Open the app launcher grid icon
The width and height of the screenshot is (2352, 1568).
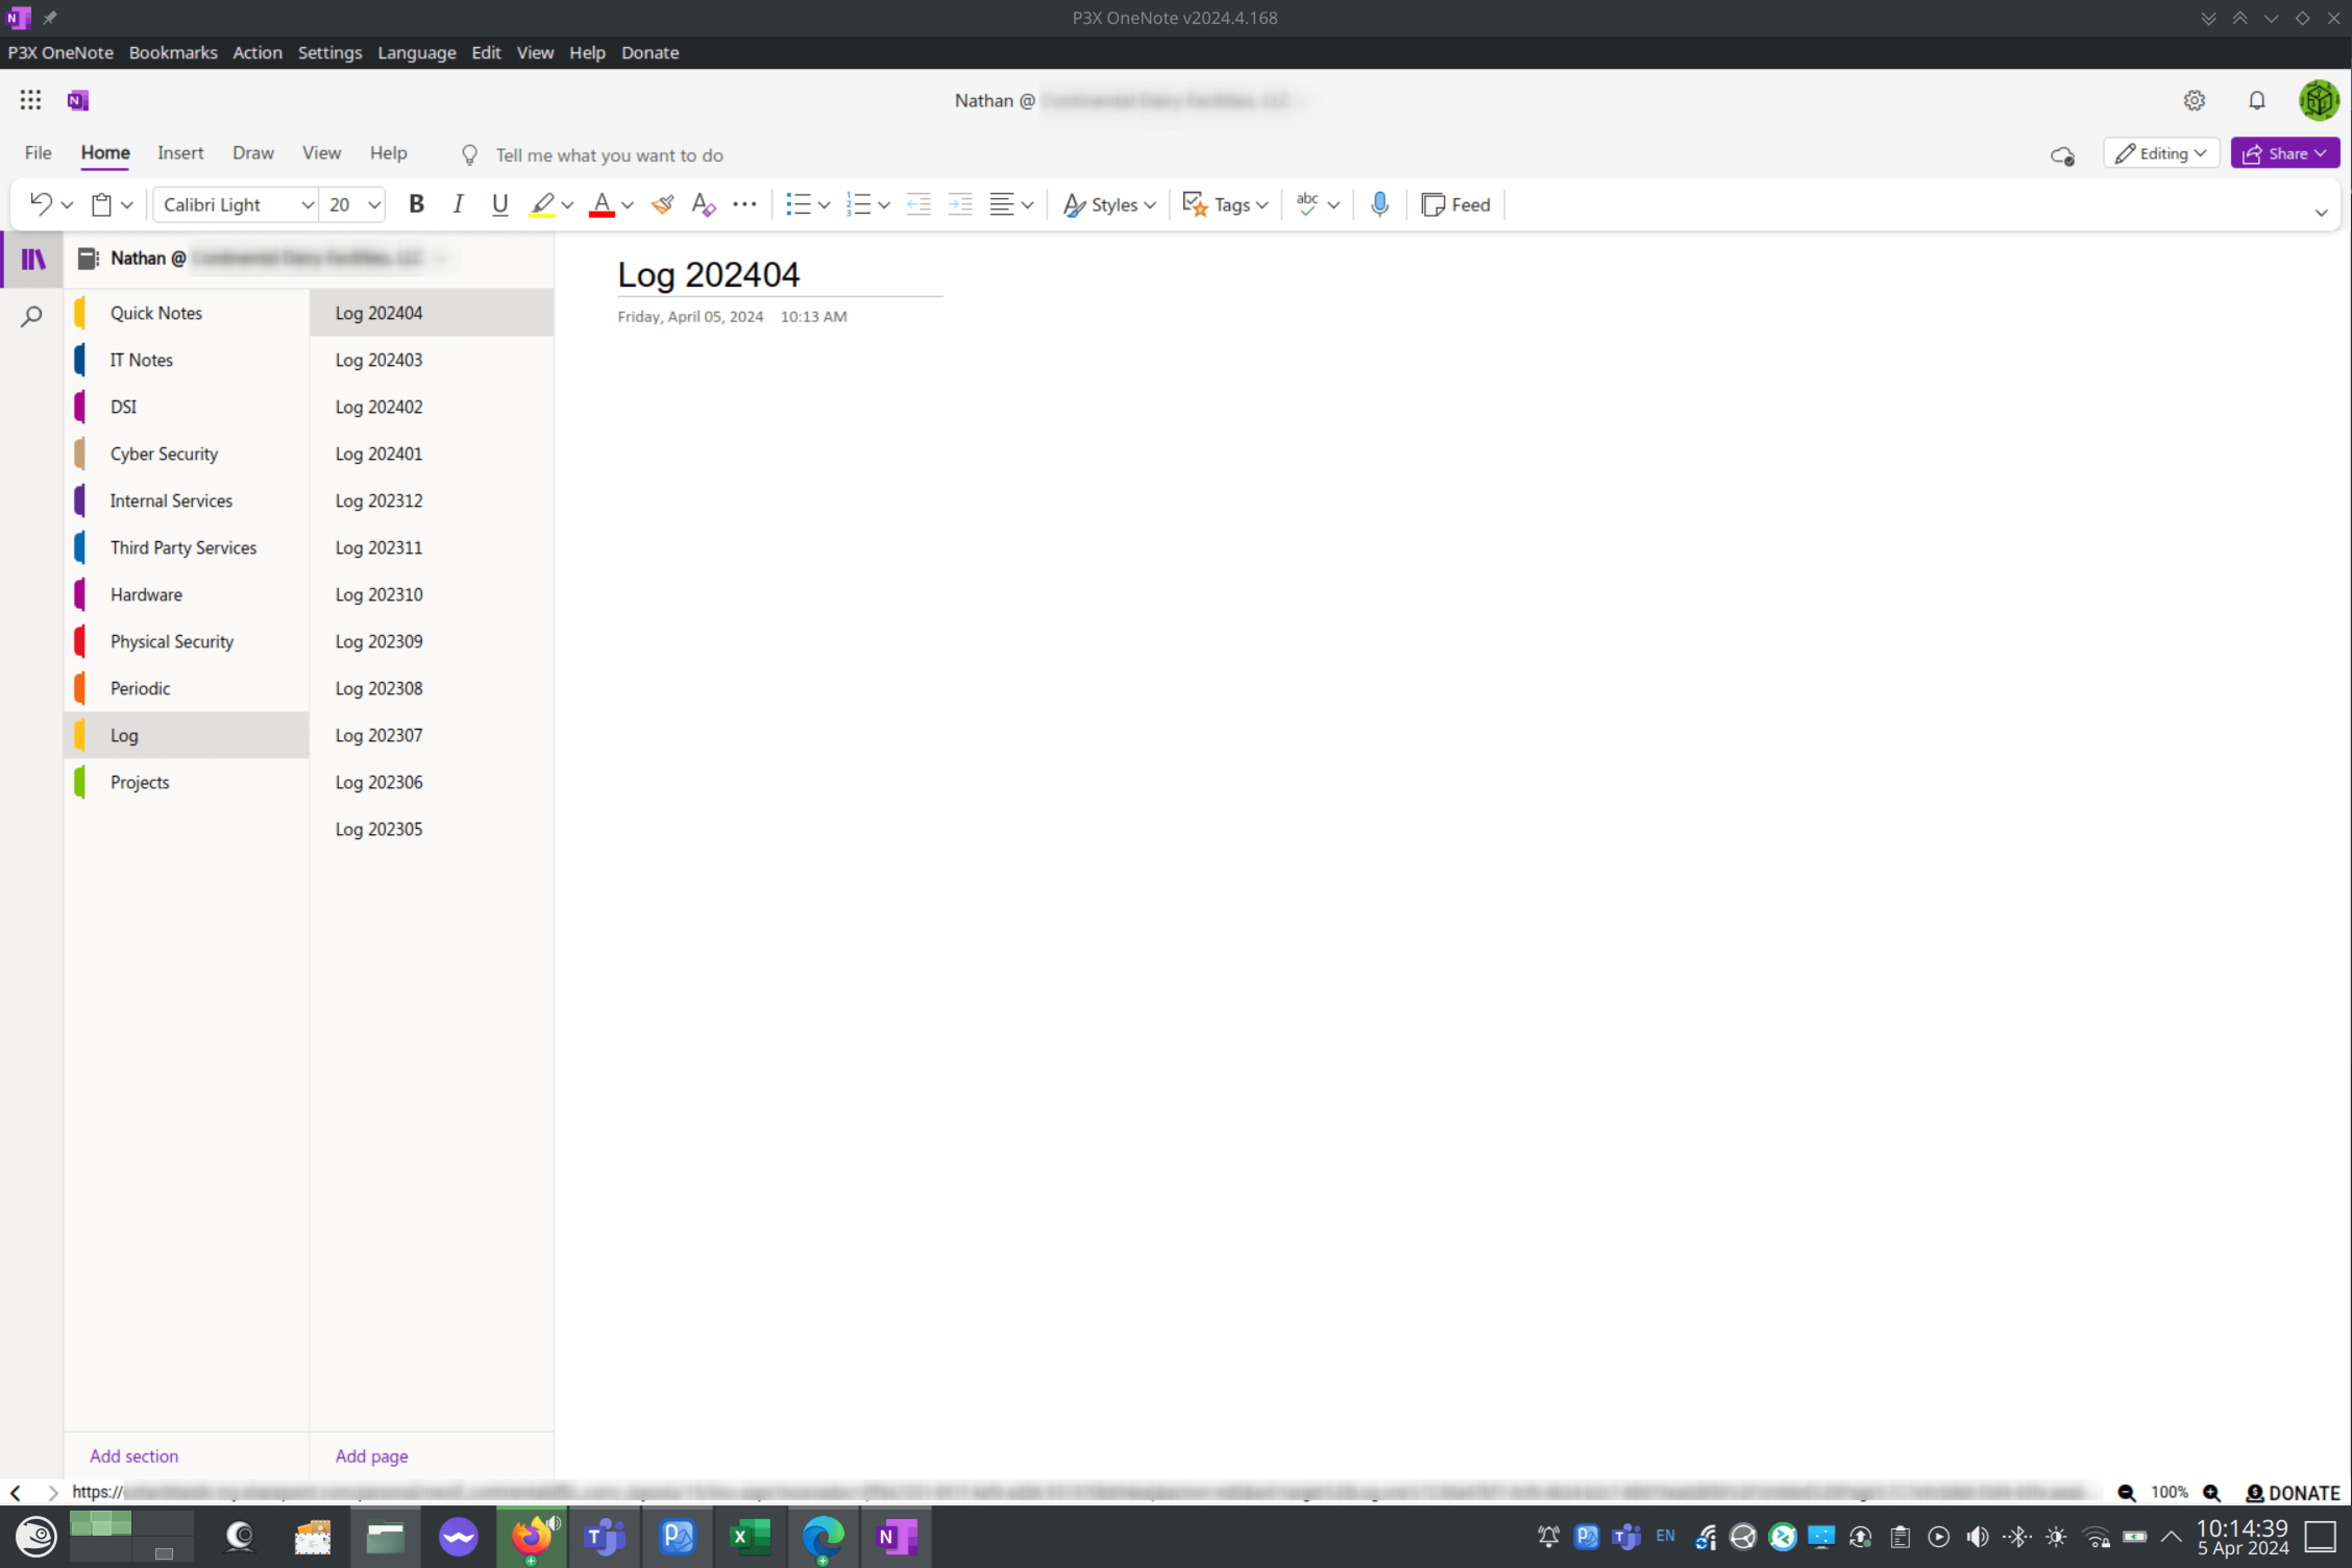click(x=30, y=100)
